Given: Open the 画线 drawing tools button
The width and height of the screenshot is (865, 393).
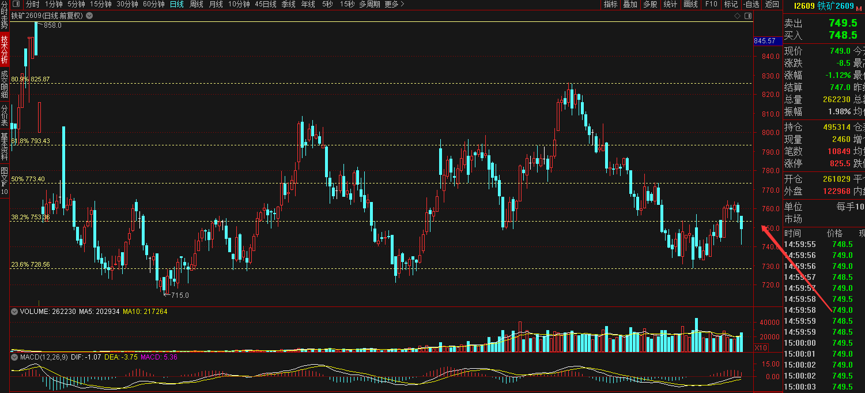Looking at the screenshot, I should [x=691, y=4].
